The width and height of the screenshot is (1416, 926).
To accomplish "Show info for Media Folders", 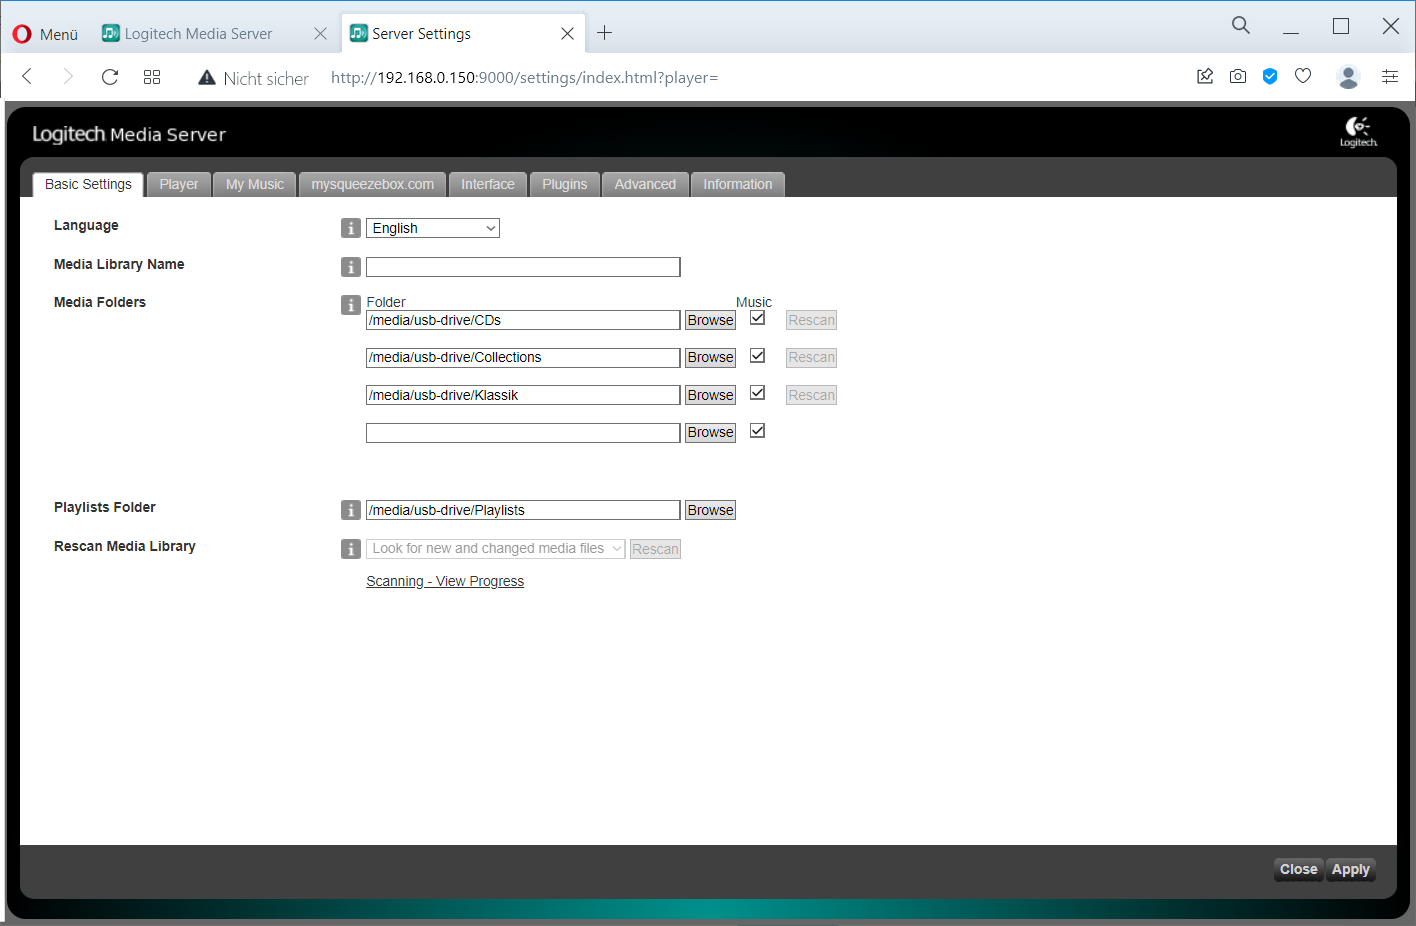I will click(351, 305).
